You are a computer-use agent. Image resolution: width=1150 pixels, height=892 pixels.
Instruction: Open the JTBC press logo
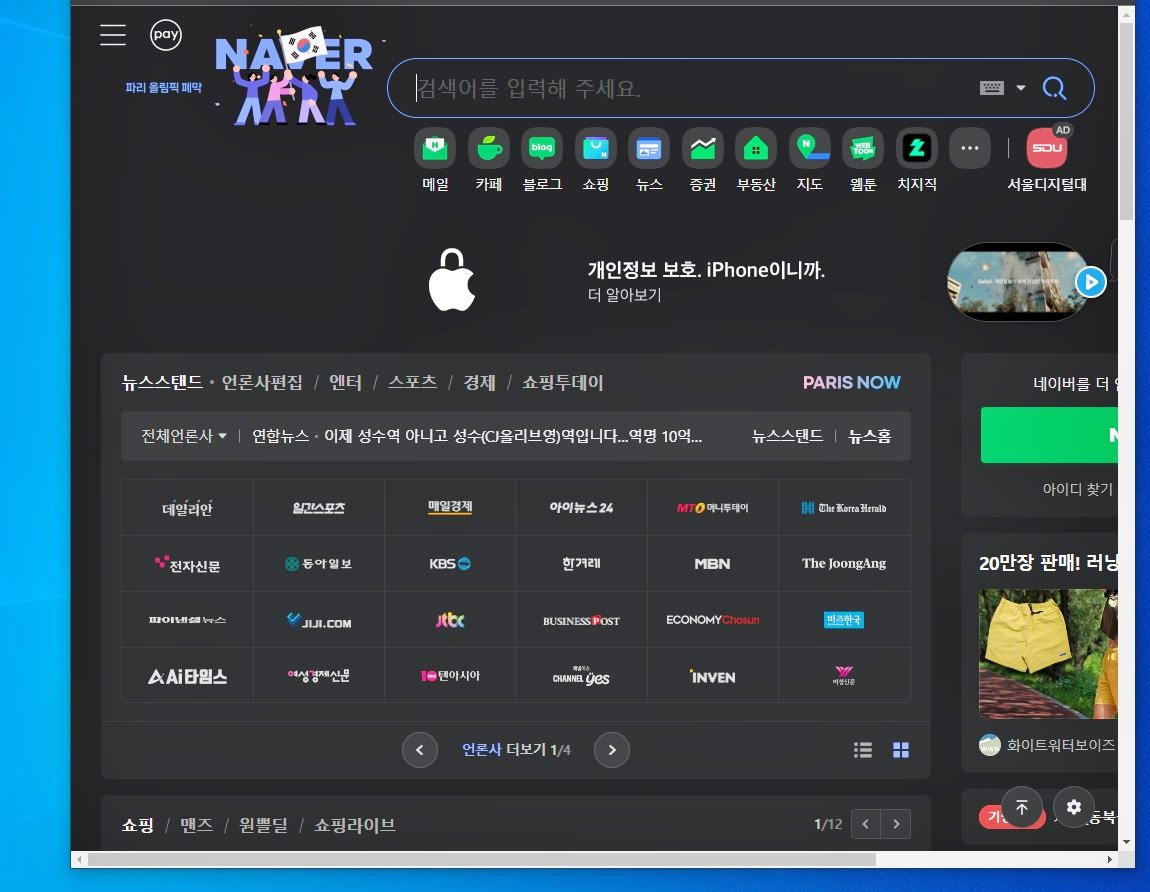click(450, 620)
